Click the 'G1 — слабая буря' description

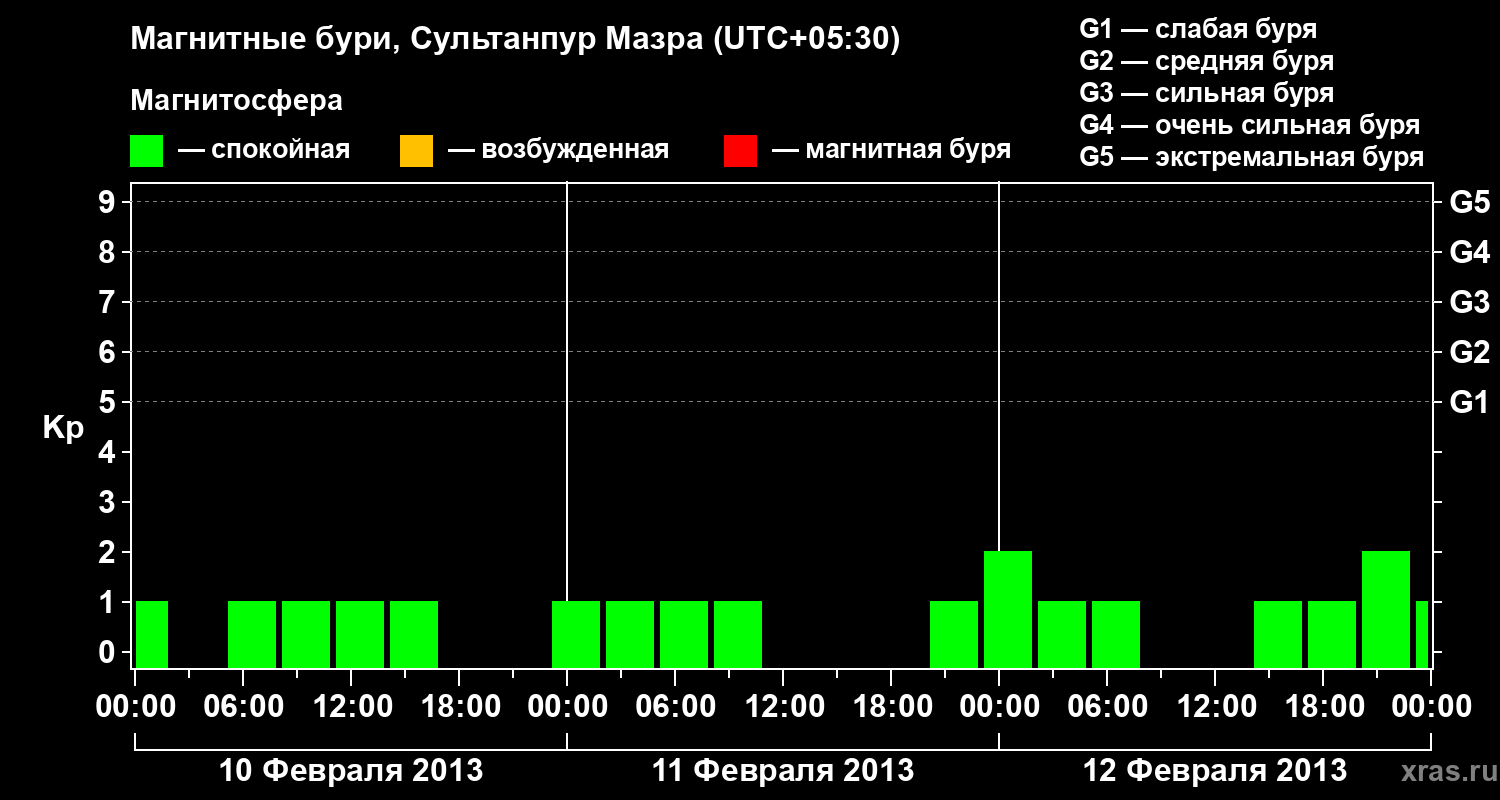click(x=1198, y=29)
